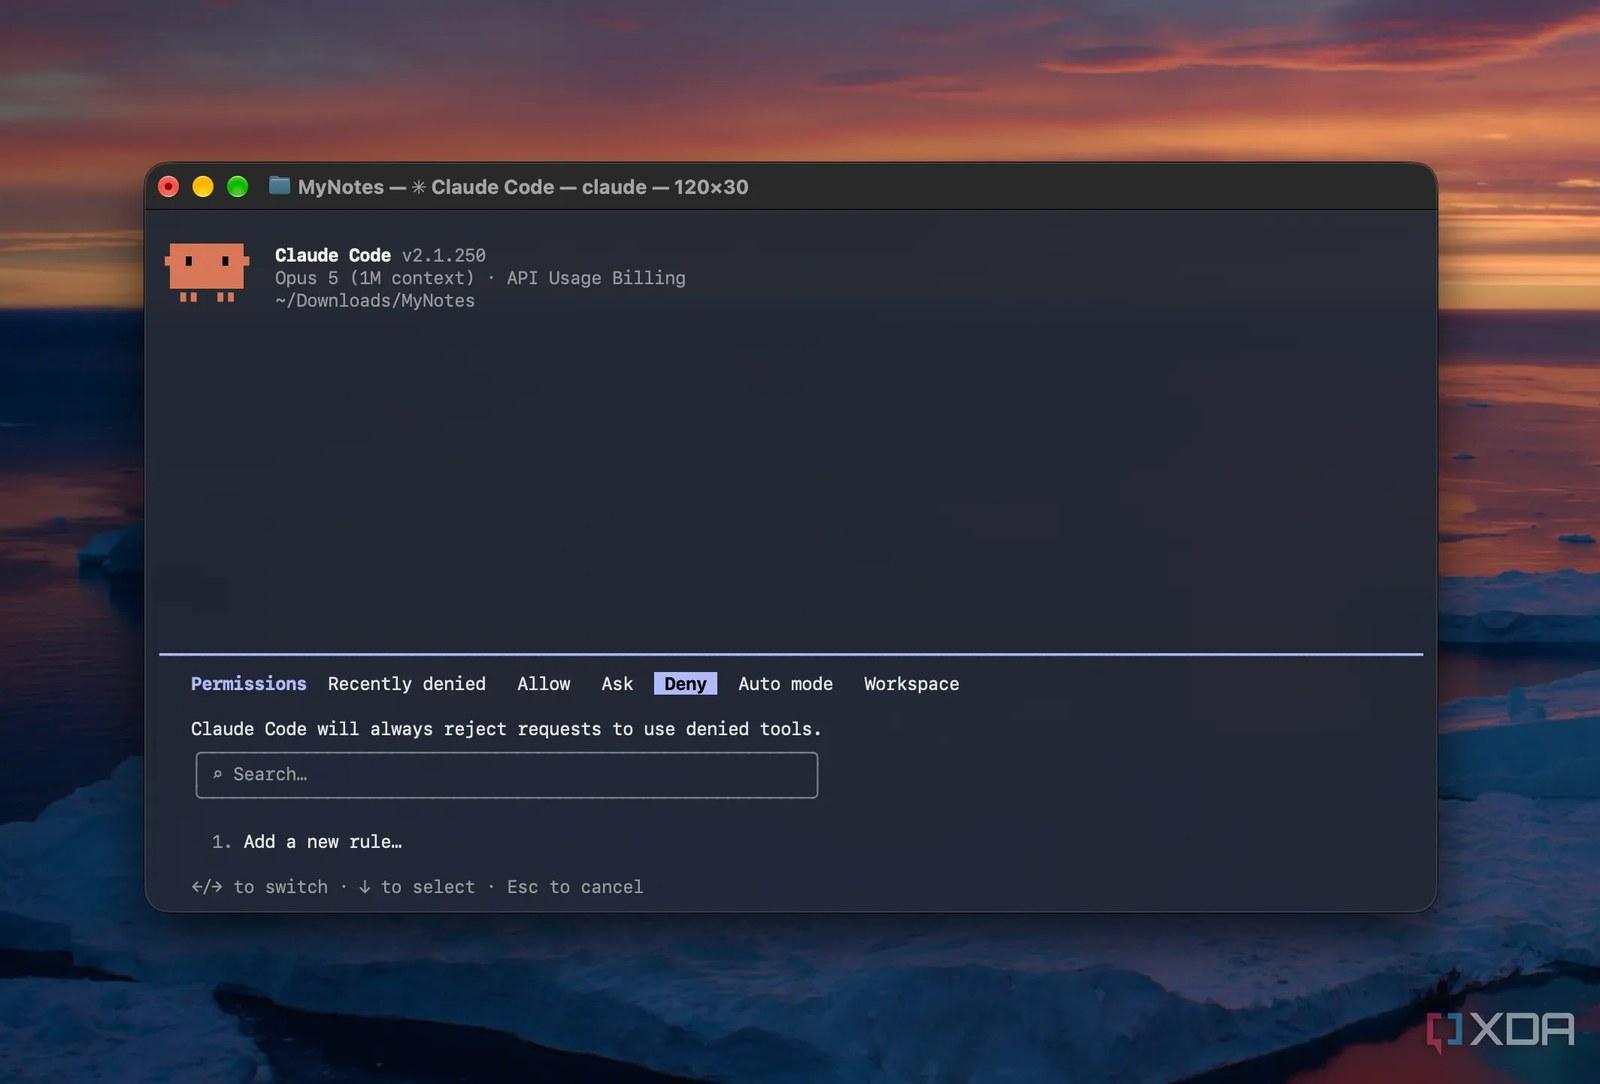Screen dimensions: 1600x1084
Task: Open the Allow permissions tab
Action: click(544, 684)
